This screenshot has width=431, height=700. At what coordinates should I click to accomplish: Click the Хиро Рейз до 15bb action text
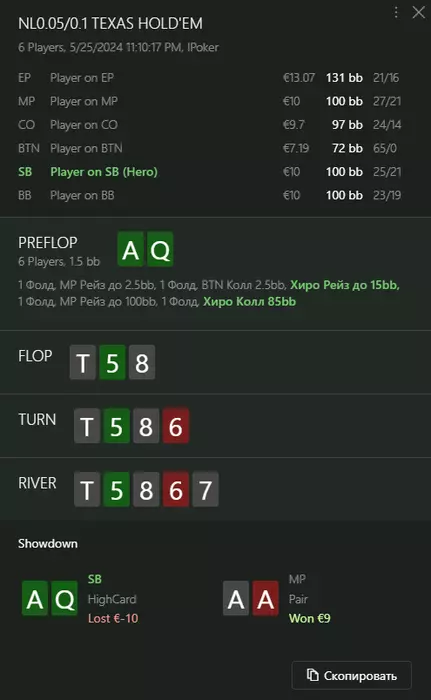[345, 285]
